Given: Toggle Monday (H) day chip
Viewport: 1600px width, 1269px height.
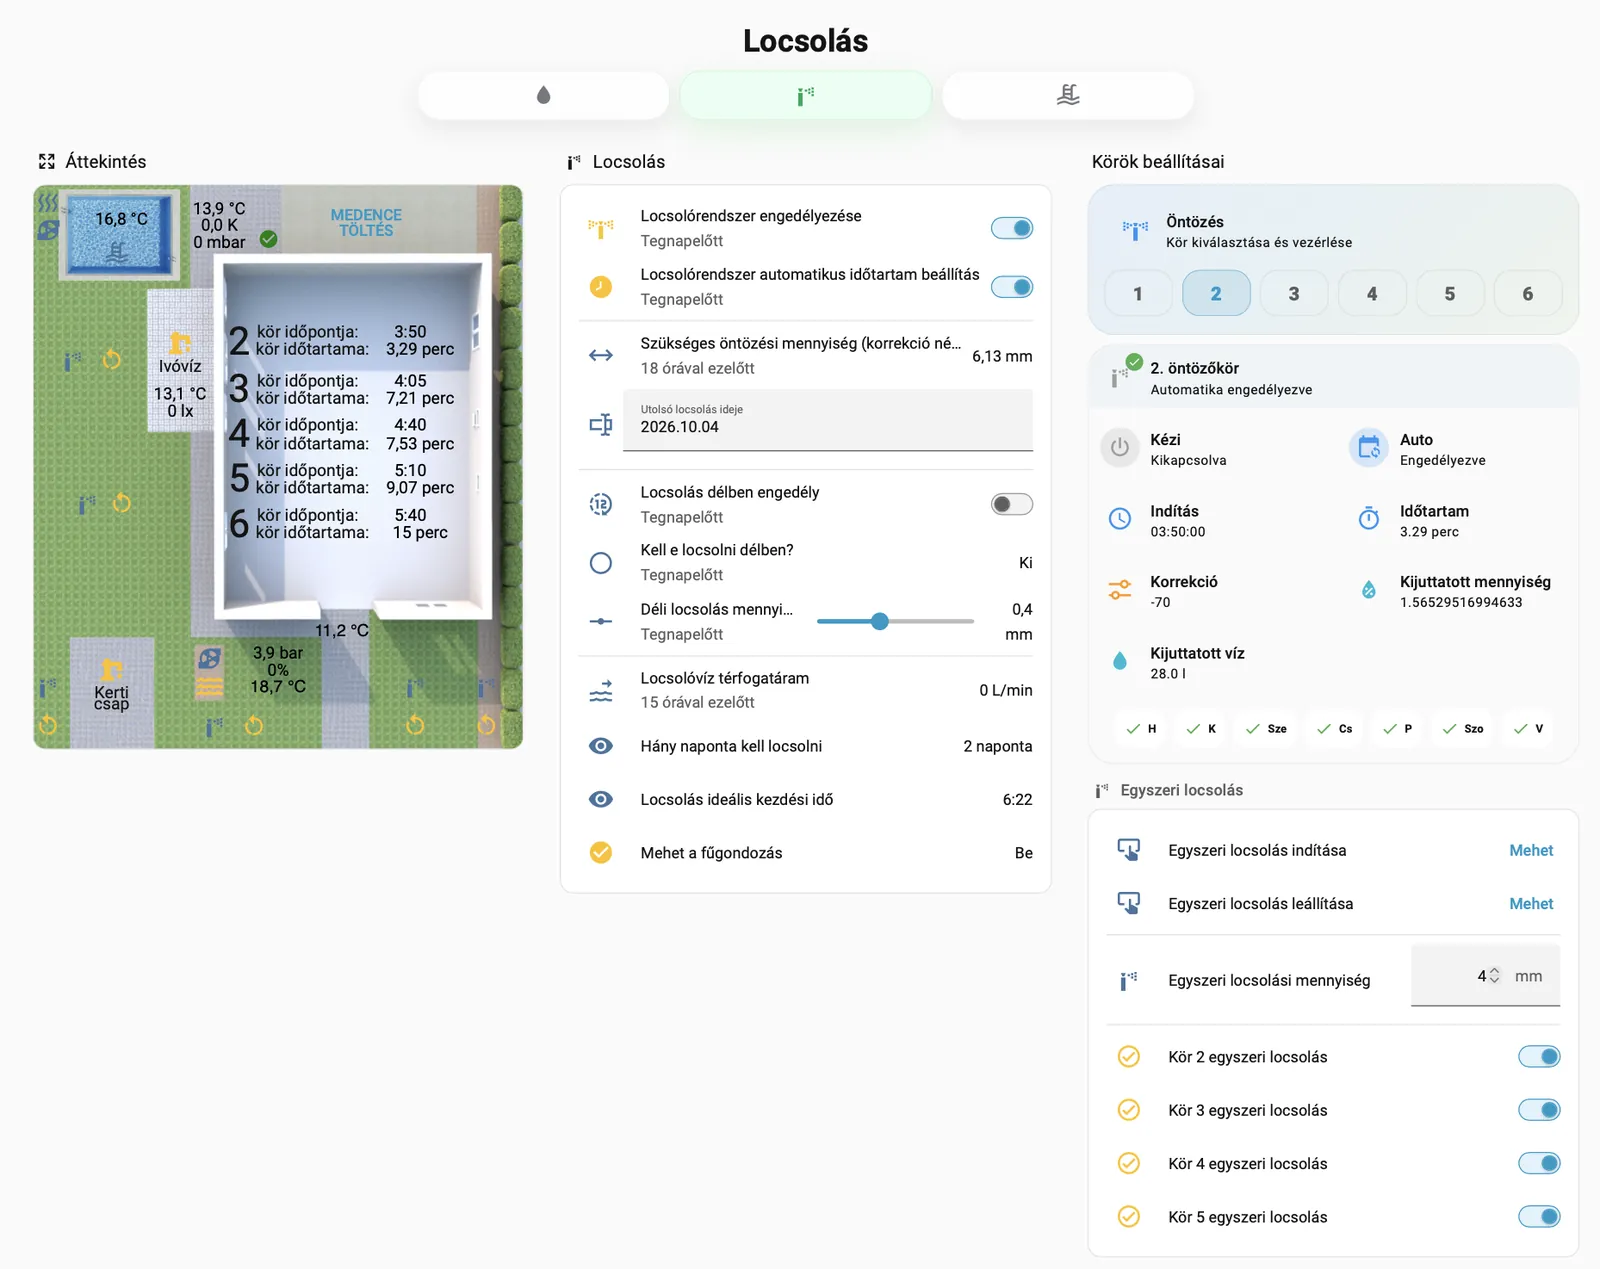Looking at the screenshot, I should point(1141,729).
